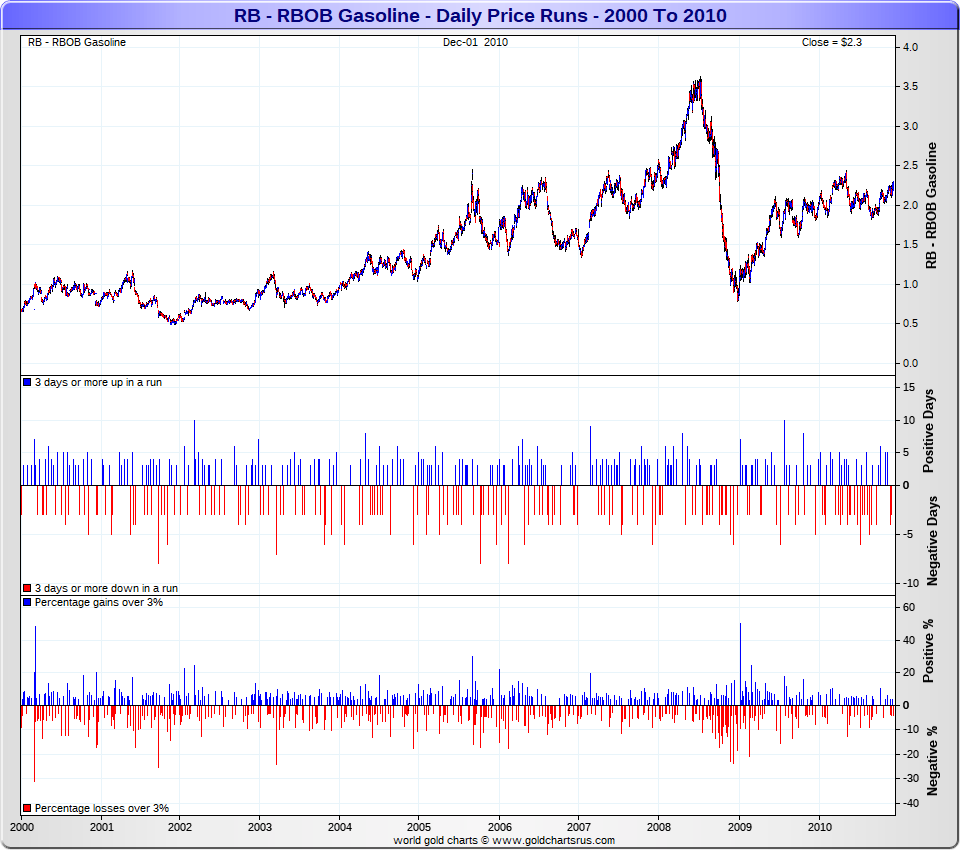960x850 pixels.
Task: Click the 2009 year label on the x-axis
Action: (x=740, y=827)
